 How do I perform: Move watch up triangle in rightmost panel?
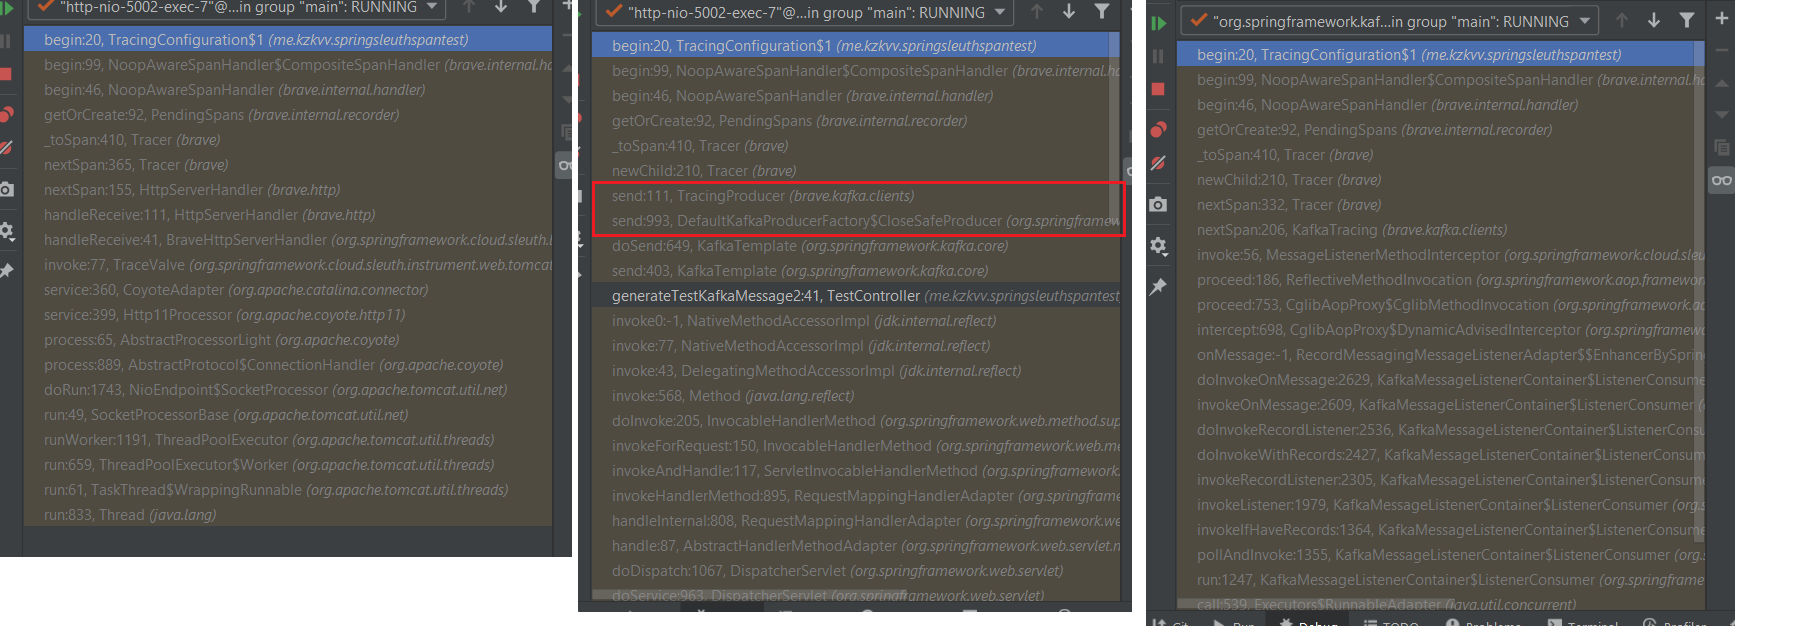1721,83
